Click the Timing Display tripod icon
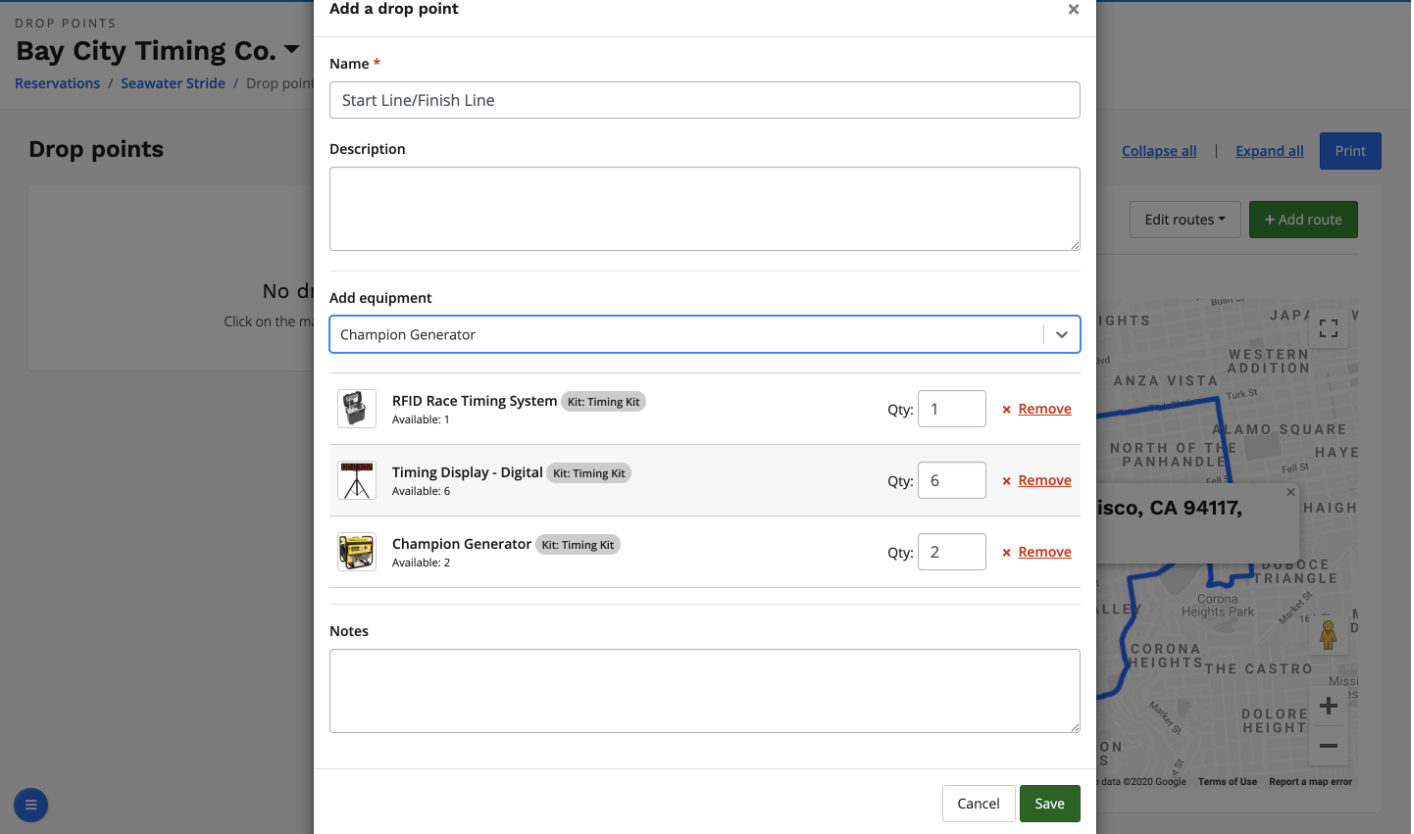Screen dimensions: 1414x834 click(x=357, y=481)
